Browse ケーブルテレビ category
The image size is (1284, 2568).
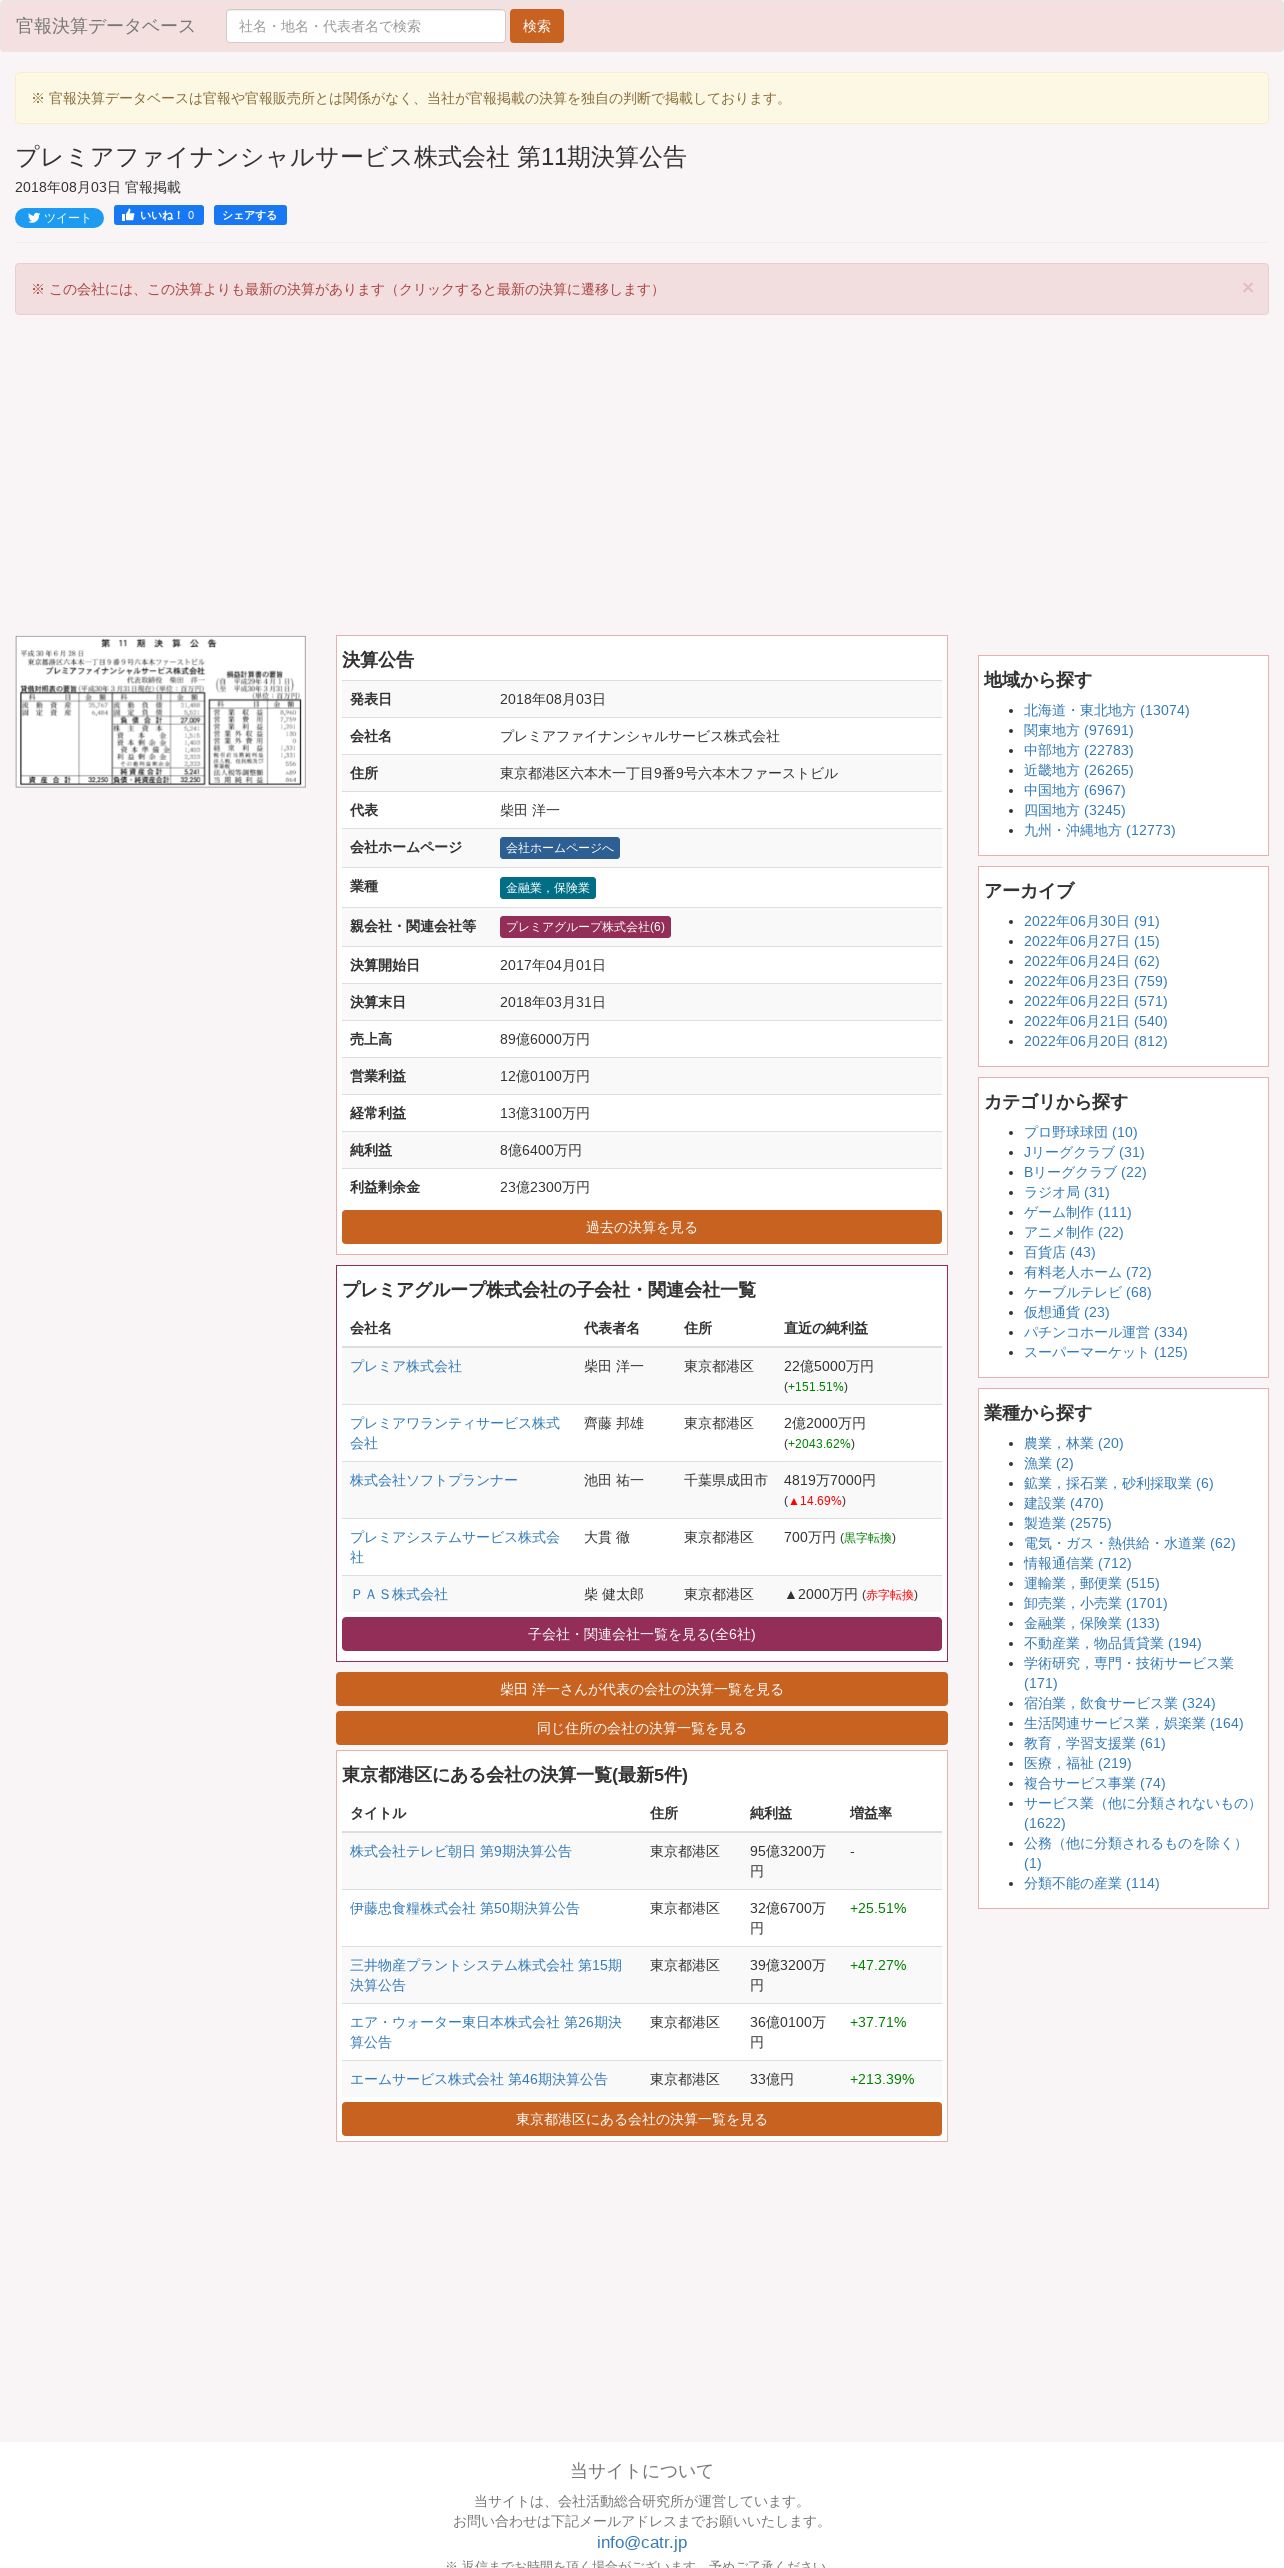point(1088,1292)
